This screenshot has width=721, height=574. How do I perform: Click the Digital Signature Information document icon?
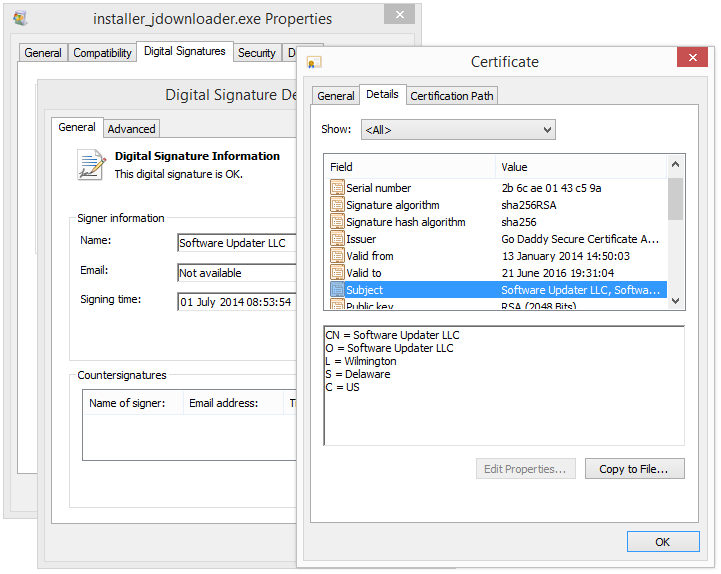click(91, 165)
